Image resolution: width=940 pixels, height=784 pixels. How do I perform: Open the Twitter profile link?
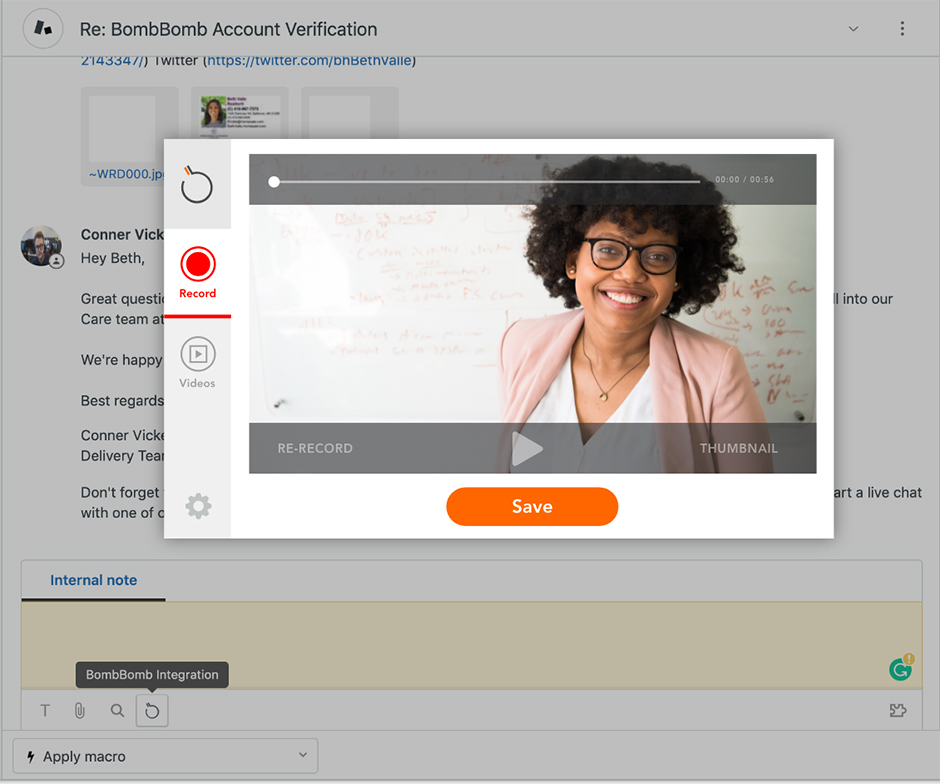[x=309, y=61]
